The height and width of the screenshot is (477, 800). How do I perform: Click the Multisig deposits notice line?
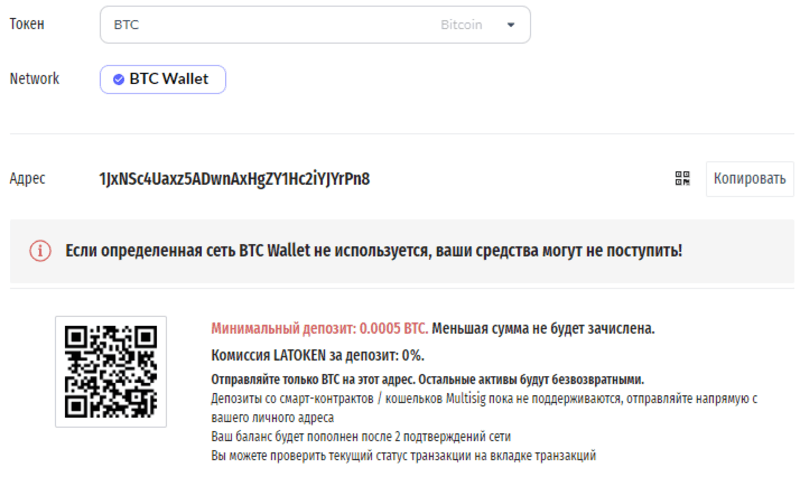coord(484,408)
